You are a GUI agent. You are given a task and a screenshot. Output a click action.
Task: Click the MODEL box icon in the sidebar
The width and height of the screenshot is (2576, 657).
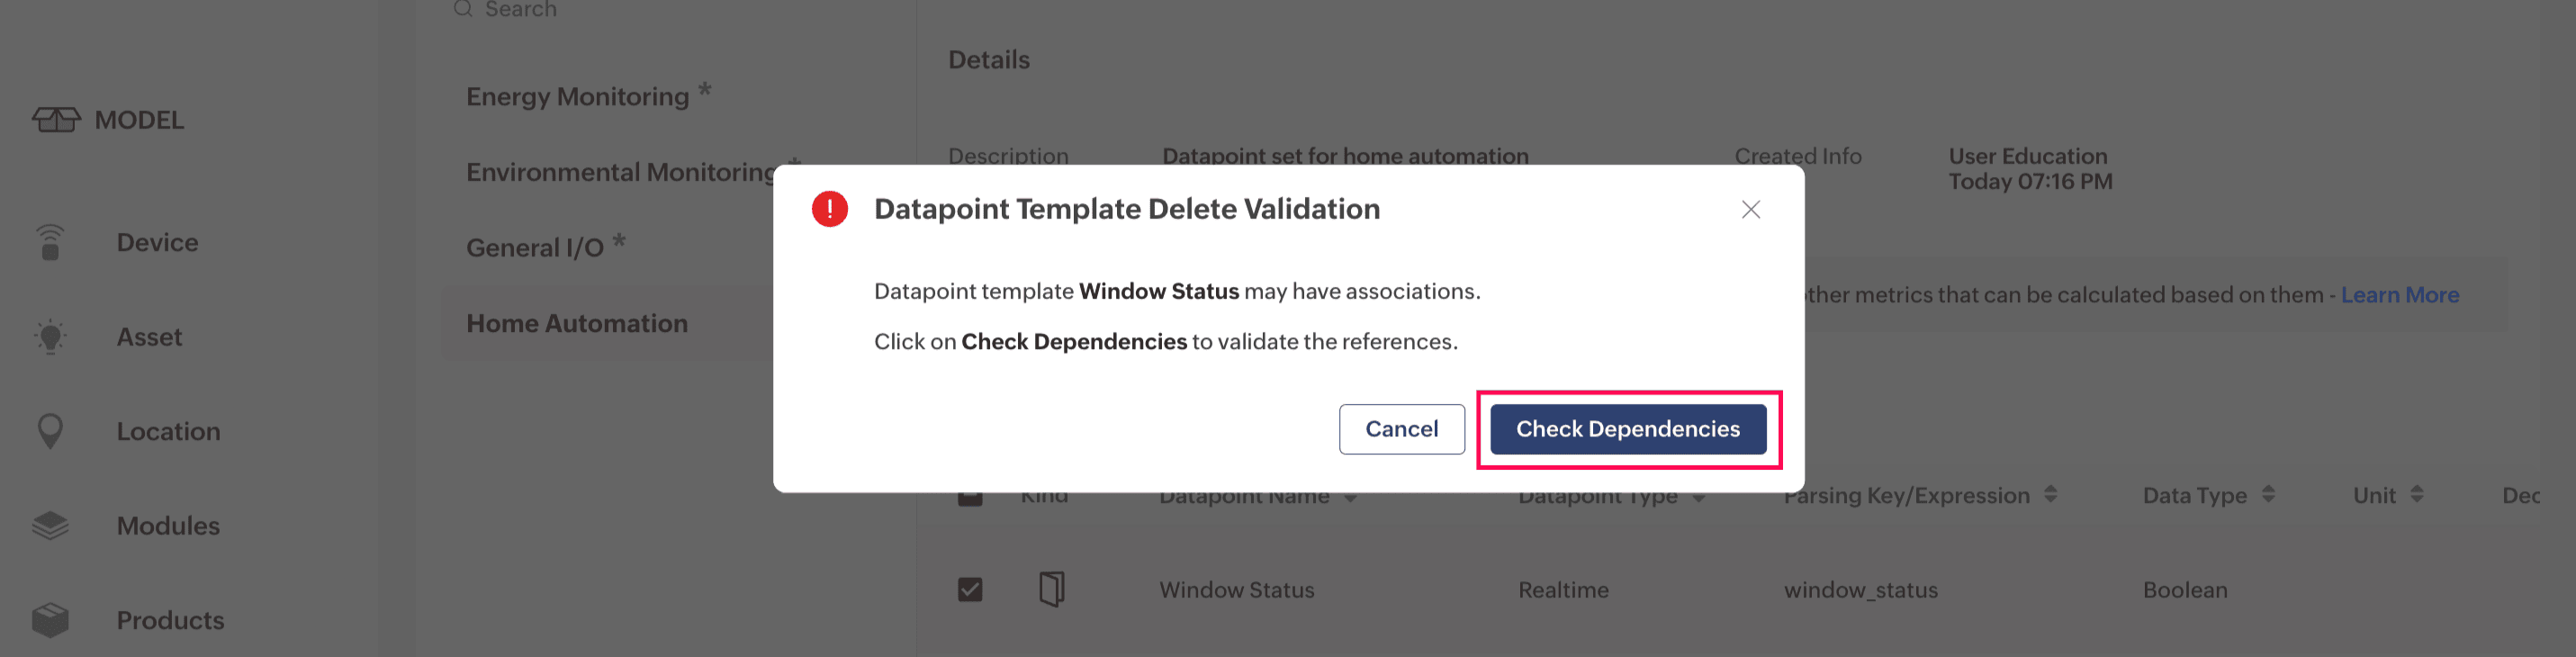click(56, 120)
